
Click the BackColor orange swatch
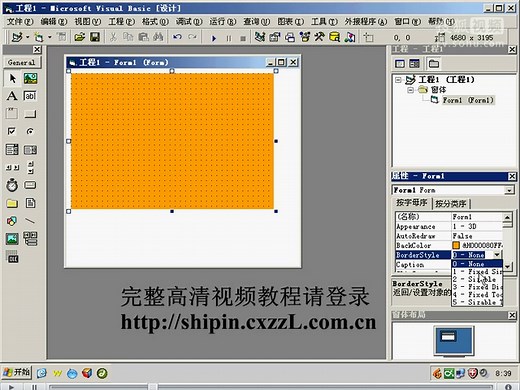tap(456, 245)
